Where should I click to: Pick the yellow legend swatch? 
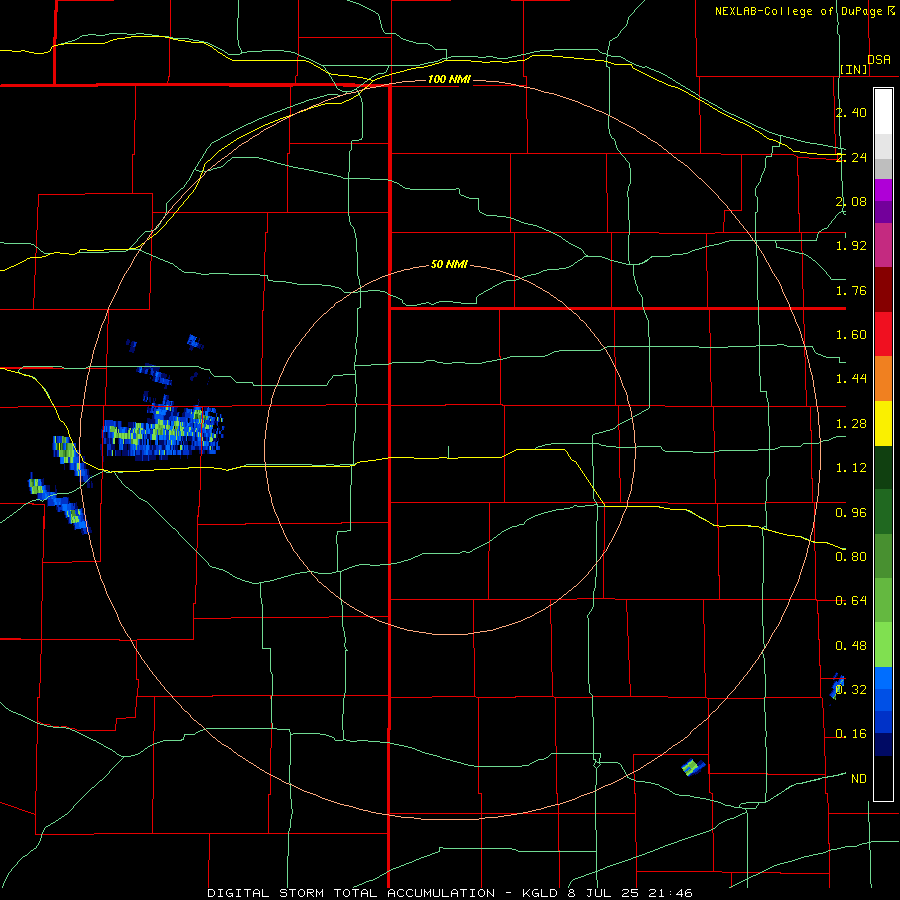pos(883,423)
